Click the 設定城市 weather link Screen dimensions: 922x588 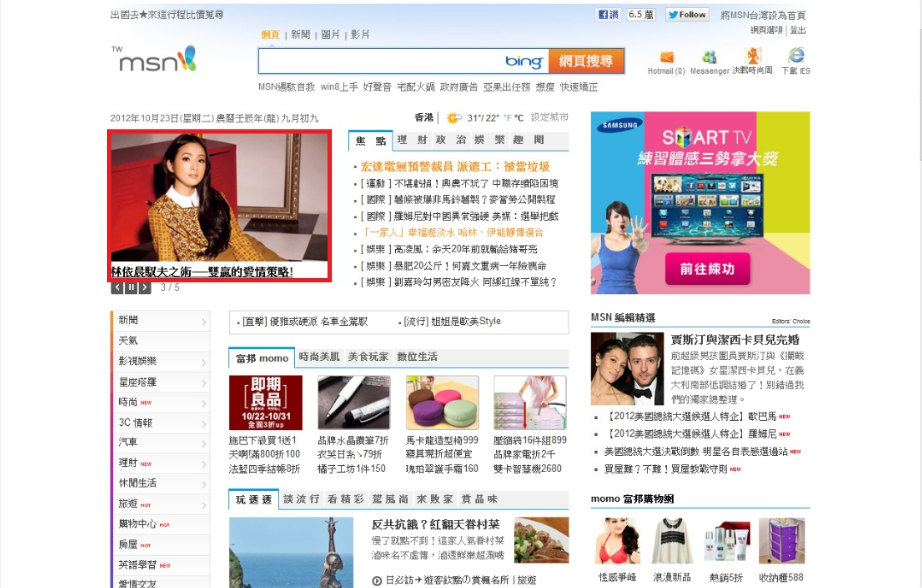pyautogui.click(x=549, y=117)
